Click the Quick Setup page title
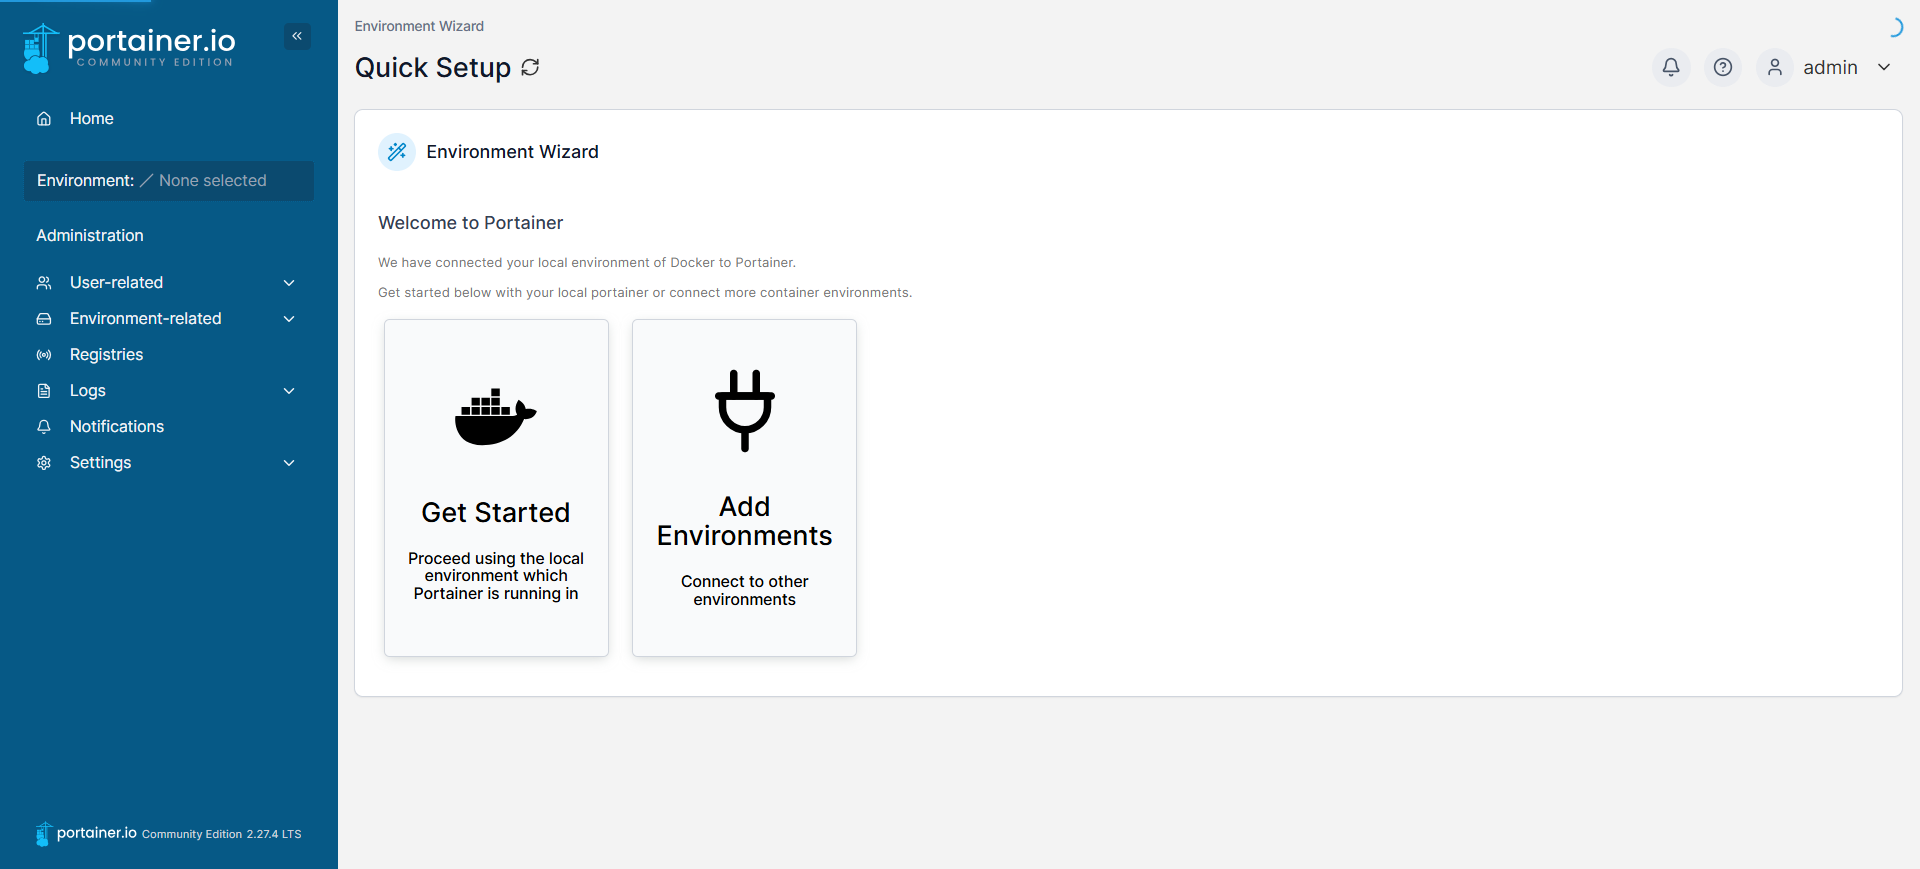 tap(432, 67)
